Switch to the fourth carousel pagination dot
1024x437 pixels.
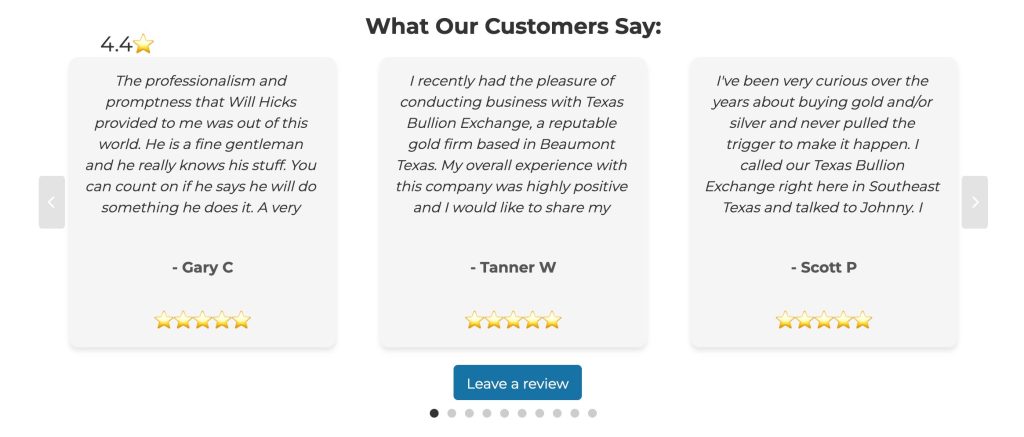point(487,413)
